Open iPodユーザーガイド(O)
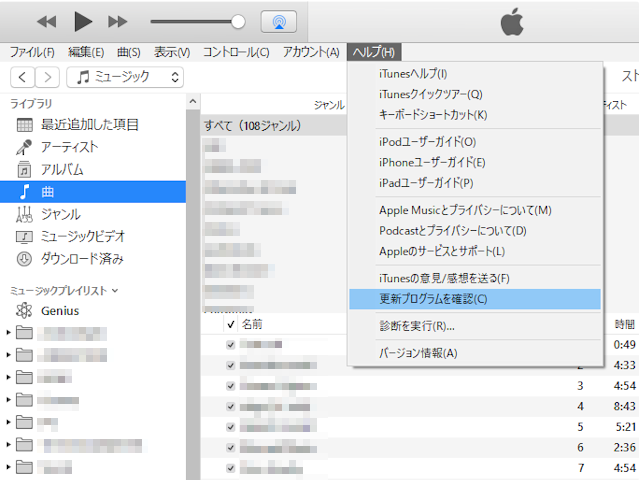 [x=475, y=142]
